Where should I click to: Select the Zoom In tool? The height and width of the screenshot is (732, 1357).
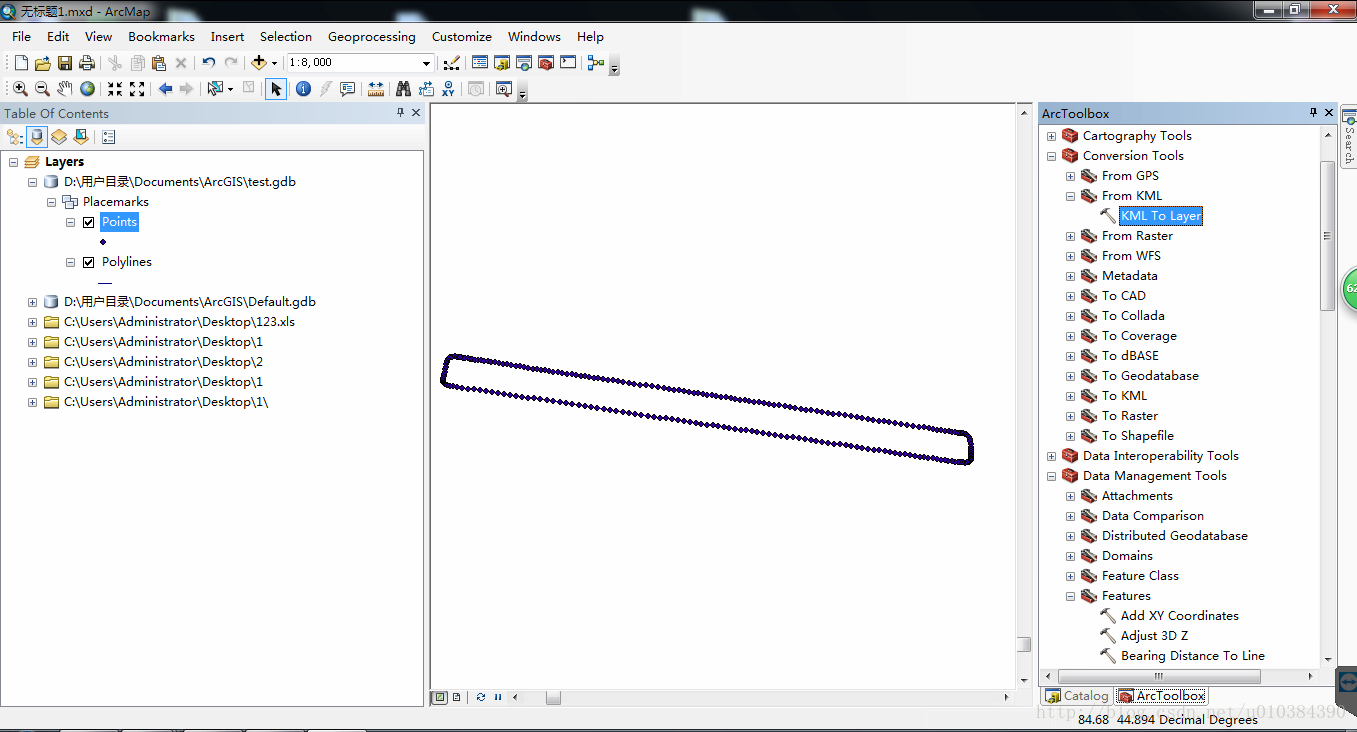click(x=20, y=89)
